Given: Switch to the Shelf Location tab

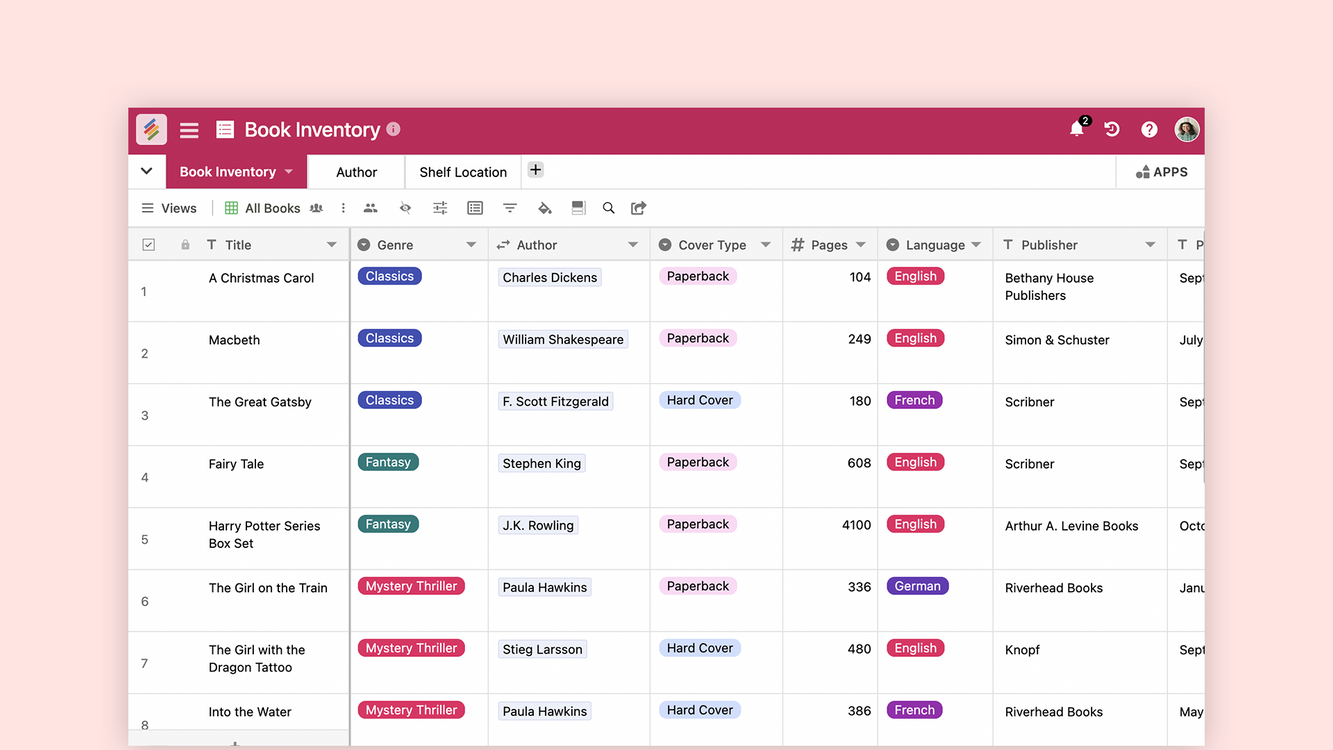Looking at the screenshot, I should pos(463,172).
